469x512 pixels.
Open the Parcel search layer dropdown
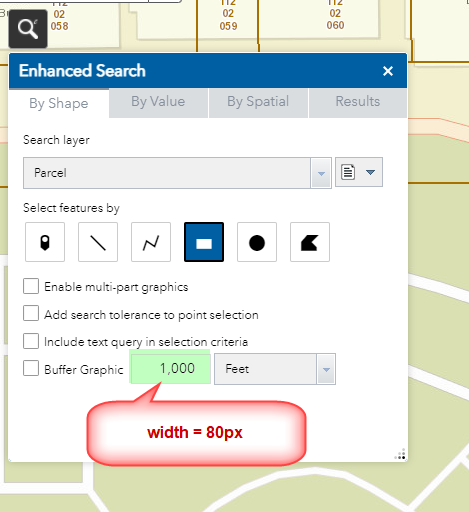pos(177,173)
